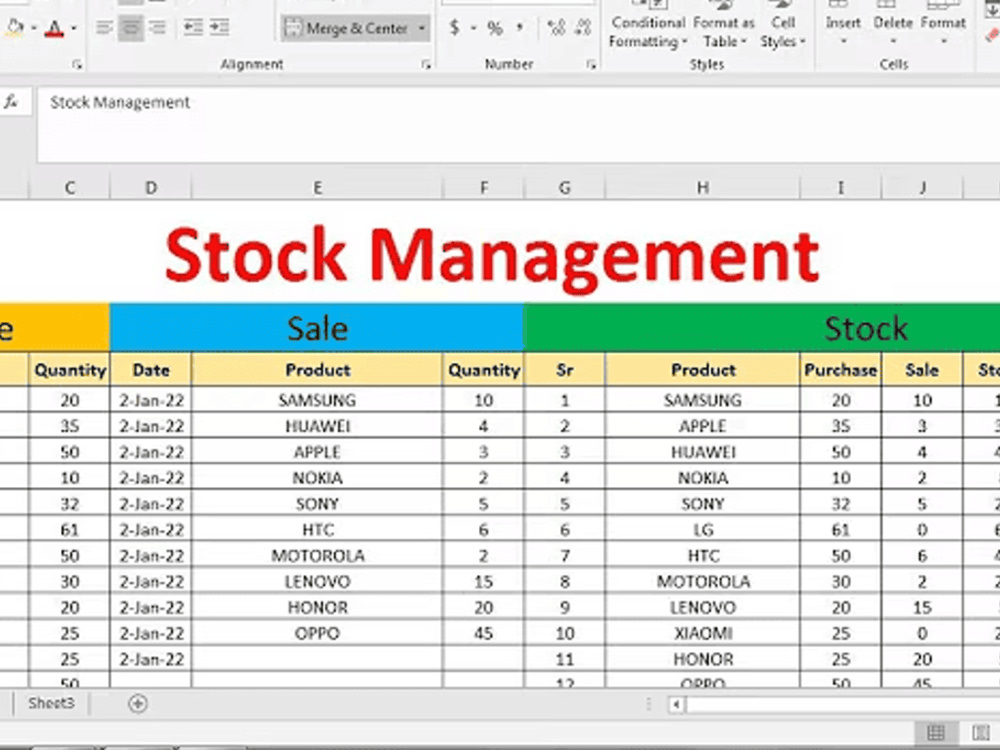Select column E header
The image size is (1000, 750).
[317, 188]
